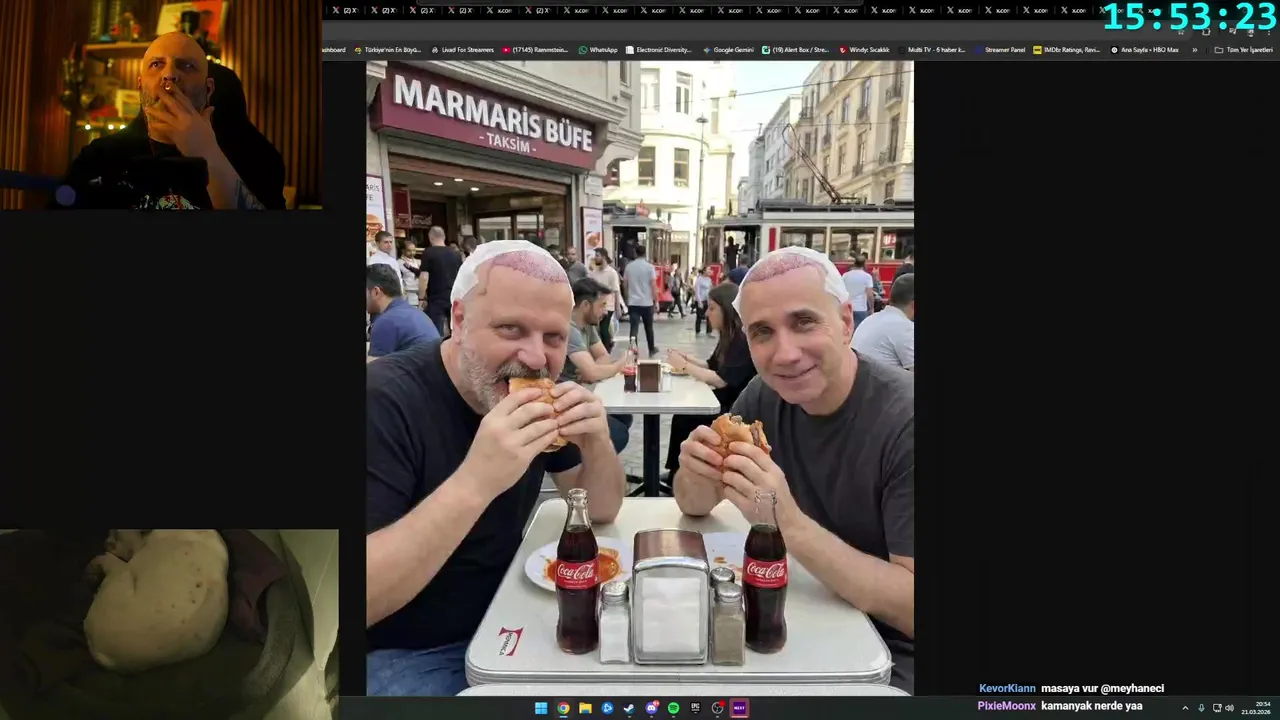Image resolution: width=1280 pixels, height=720 pixels.
Task: Open the Windows Start menu
Action: tap(541, 708)
